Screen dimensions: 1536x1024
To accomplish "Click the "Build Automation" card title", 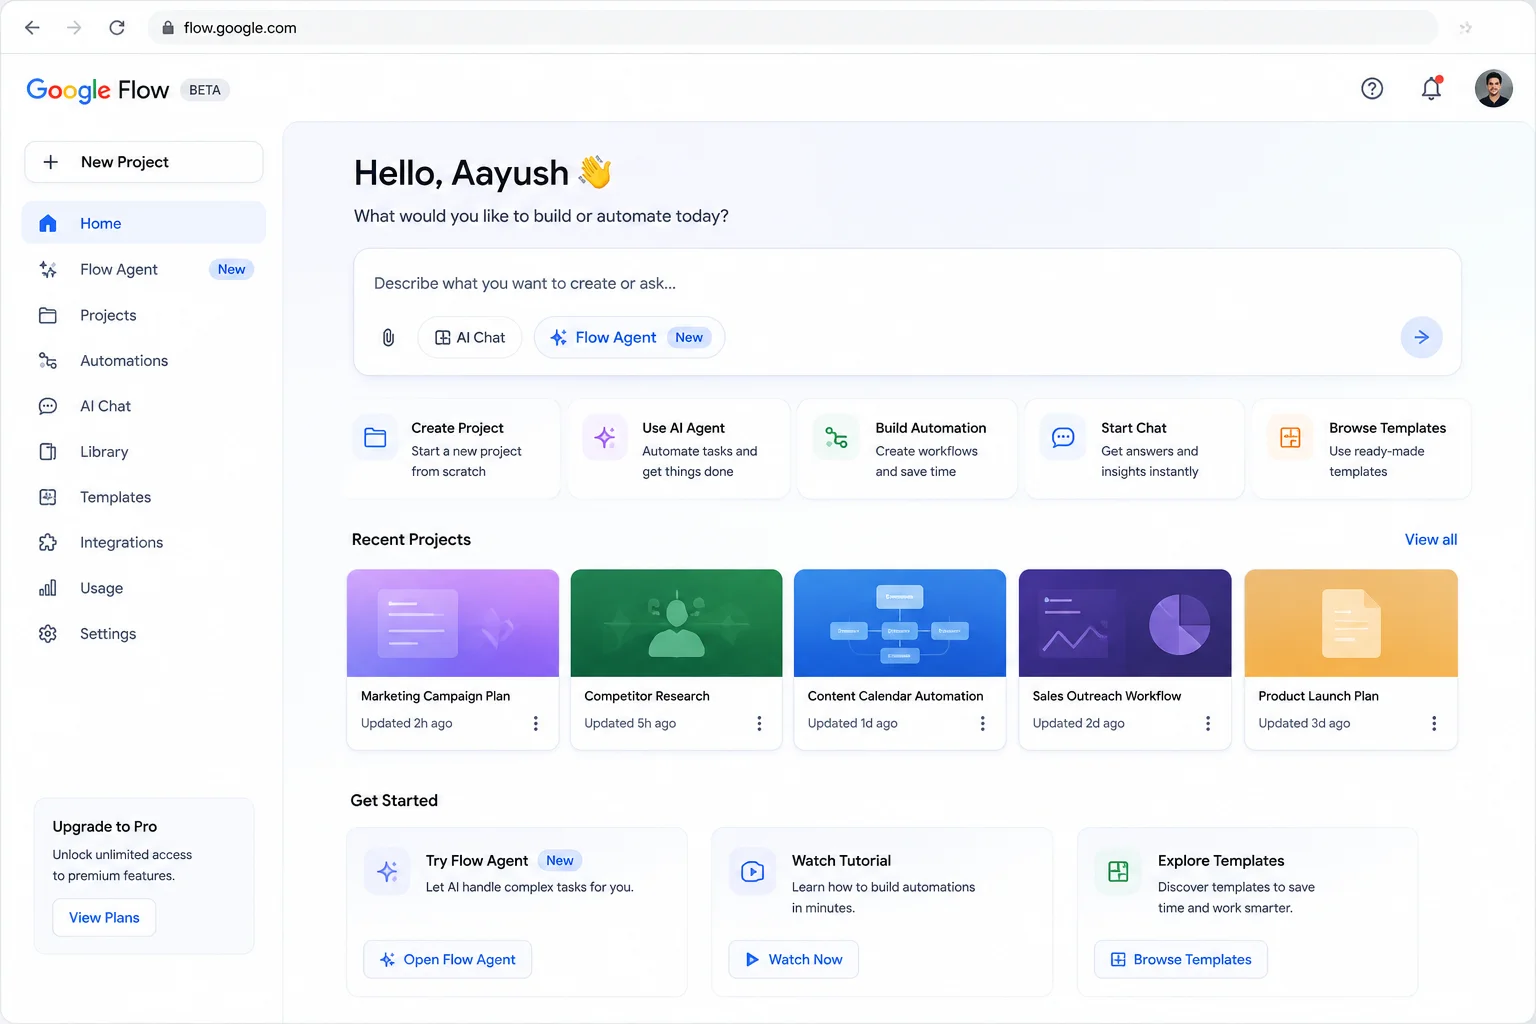I will pyautogui.click(x=931, y=428).
